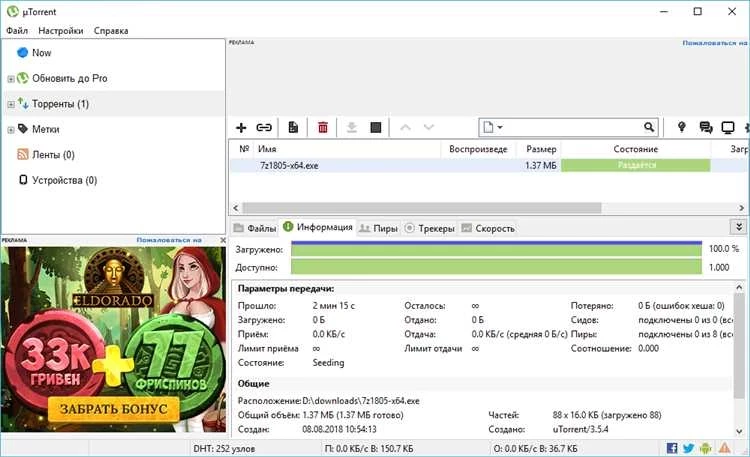The width and height of the screenshot is (750, 457).
Task: Move torrent down in queue
Action: [429, 127]
